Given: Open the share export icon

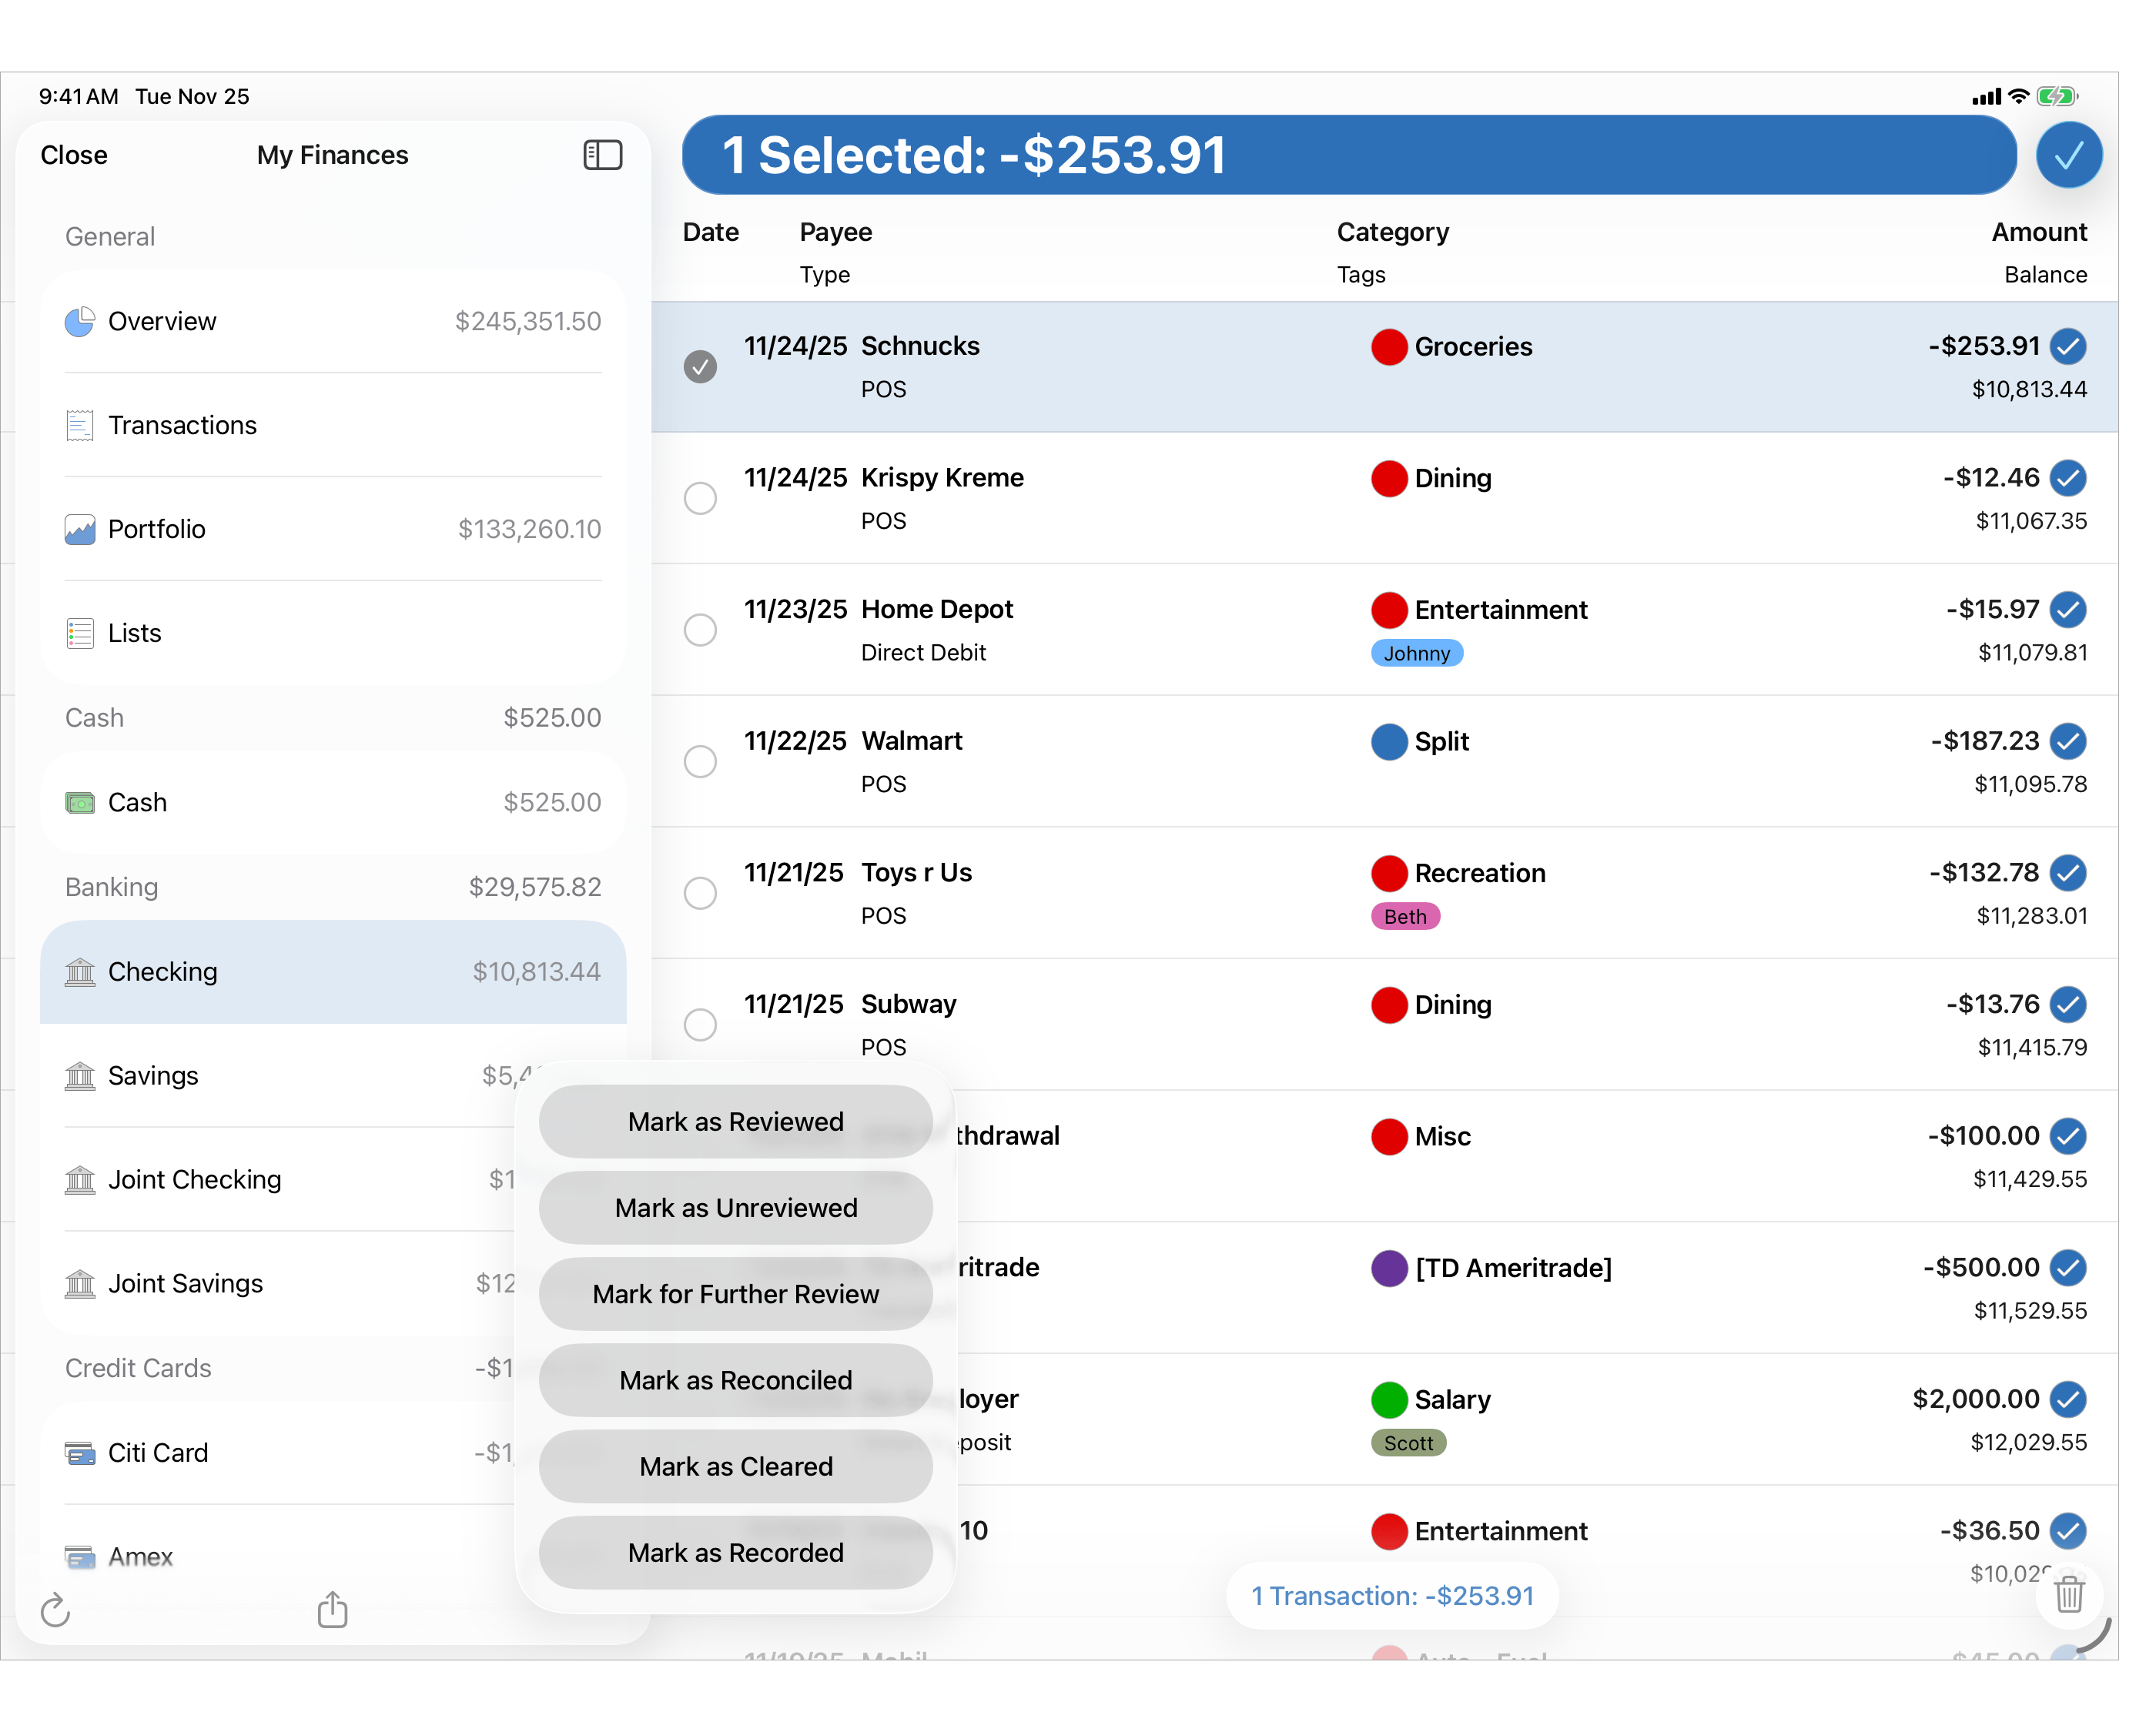Looking at the screenshot, I should click(332, 1610).
